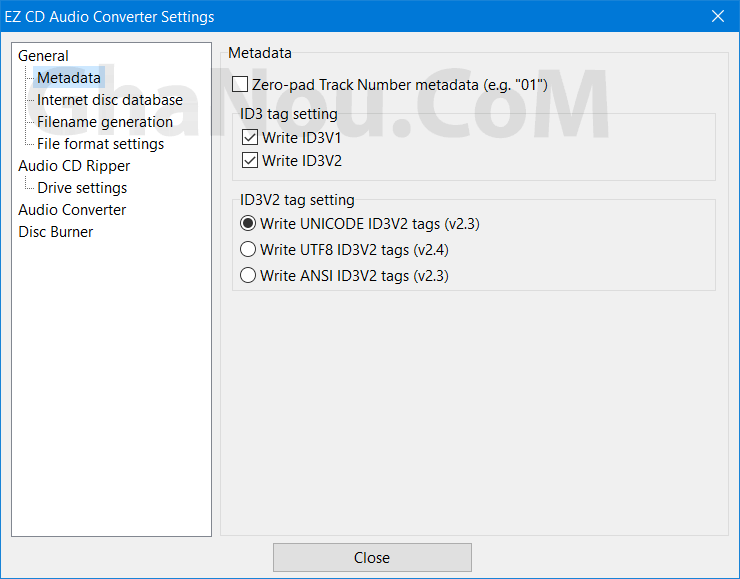740x579 pixels.
Task: Open Filename generation settings
Action: [x=105, y=122]
